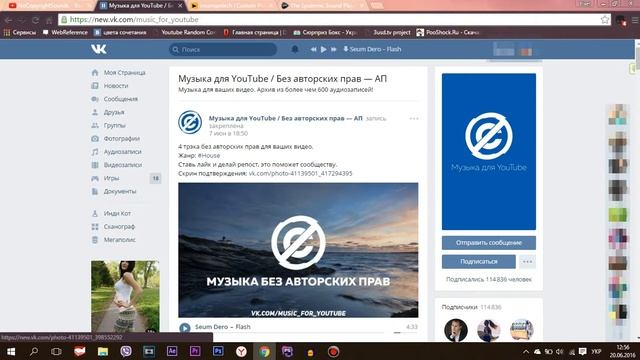Open the pinned post's three-dot menu
This screenshot has width=640, height=360.
(x=414, y=119)
